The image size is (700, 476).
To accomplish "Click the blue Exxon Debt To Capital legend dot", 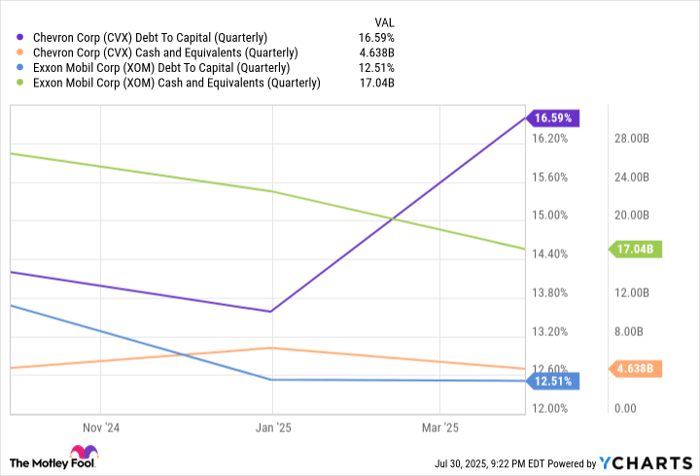I will 20,68.
